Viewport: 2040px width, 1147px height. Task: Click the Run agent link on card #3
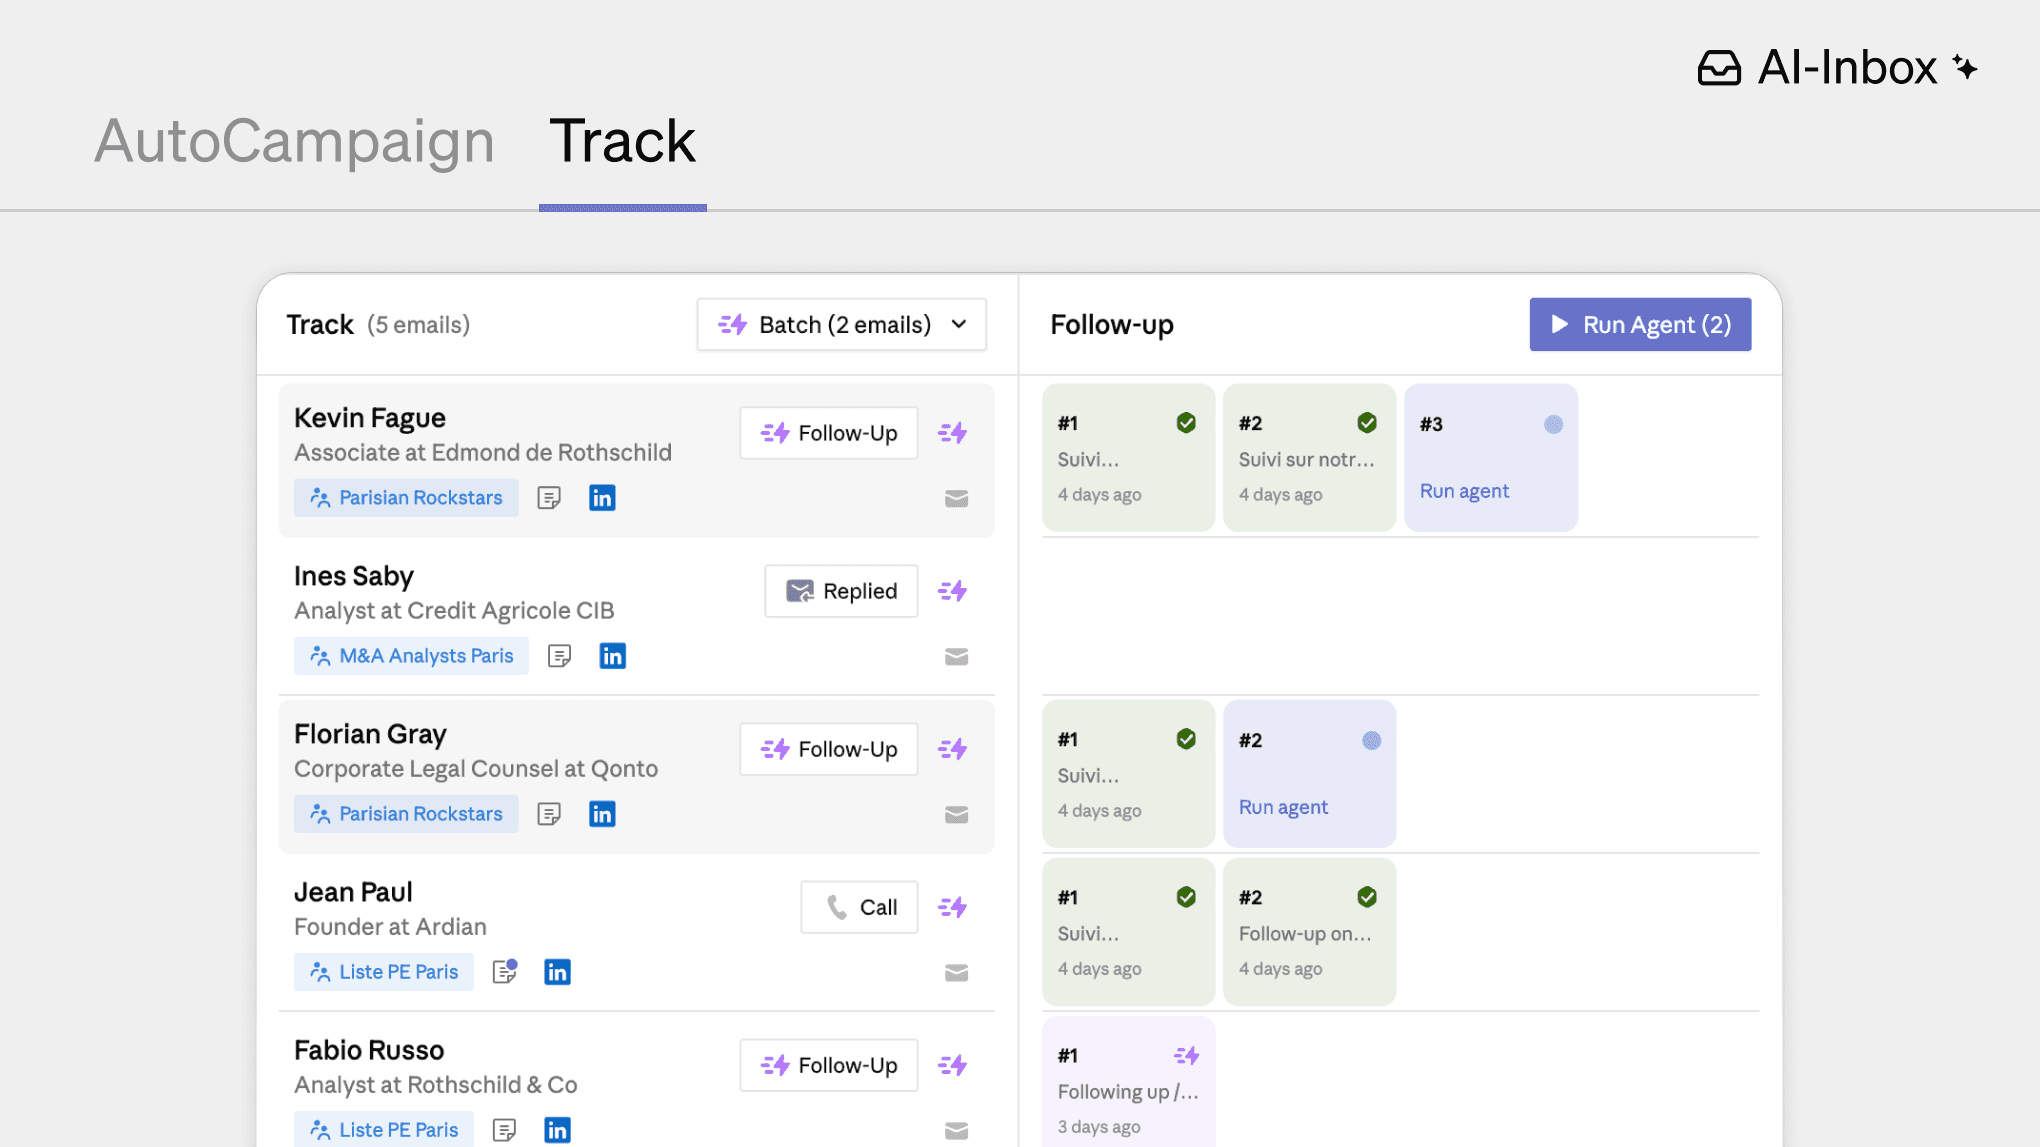pyautogui.click(x=1463, y=490)
